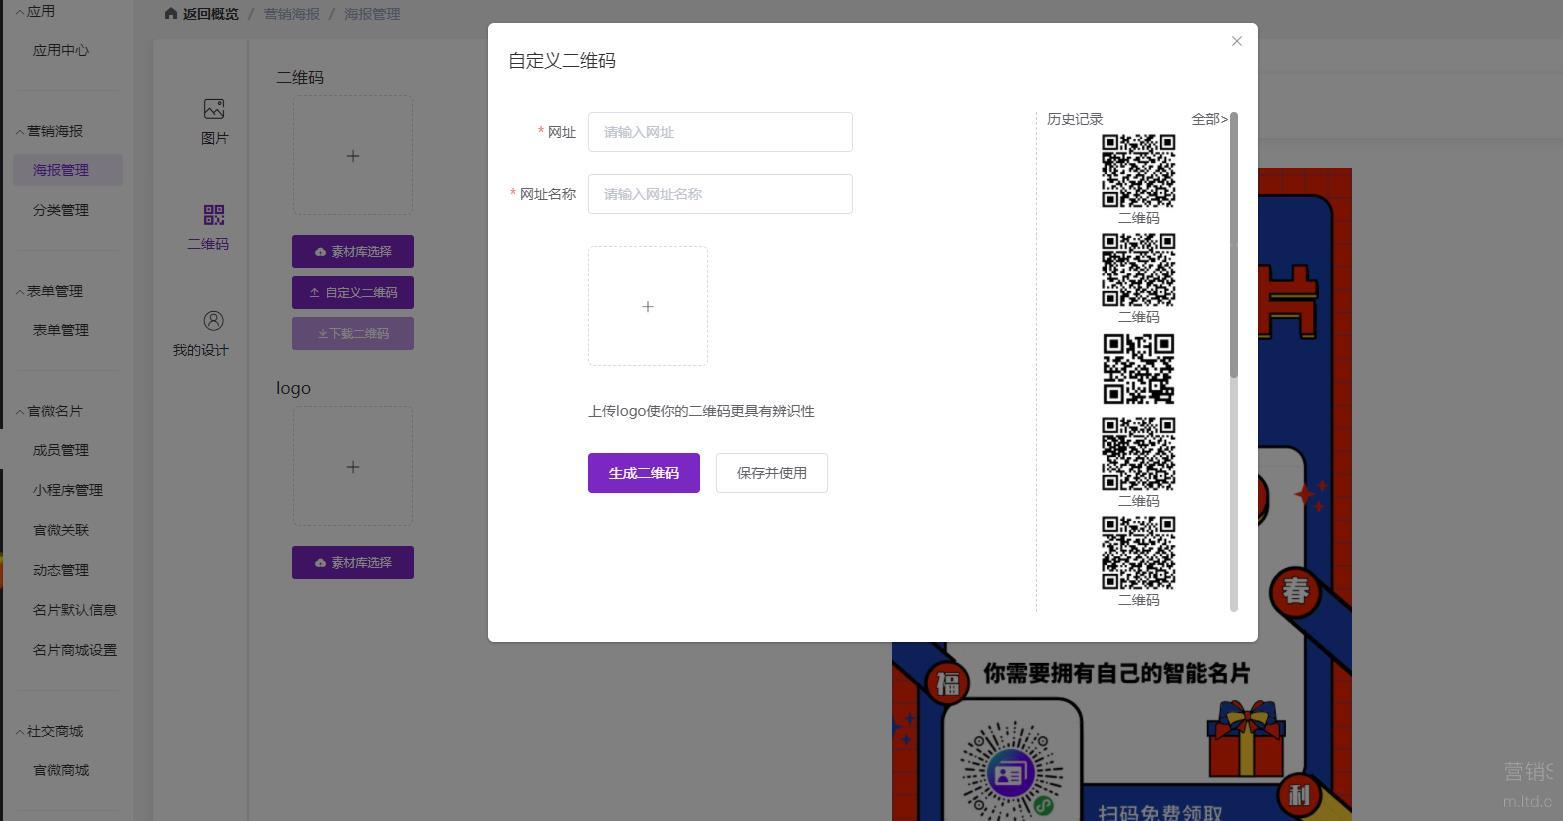This screenshot has width=1563, height=821.
Task: Click the plus upload box under logo section
Action: (x=353, y=466)
